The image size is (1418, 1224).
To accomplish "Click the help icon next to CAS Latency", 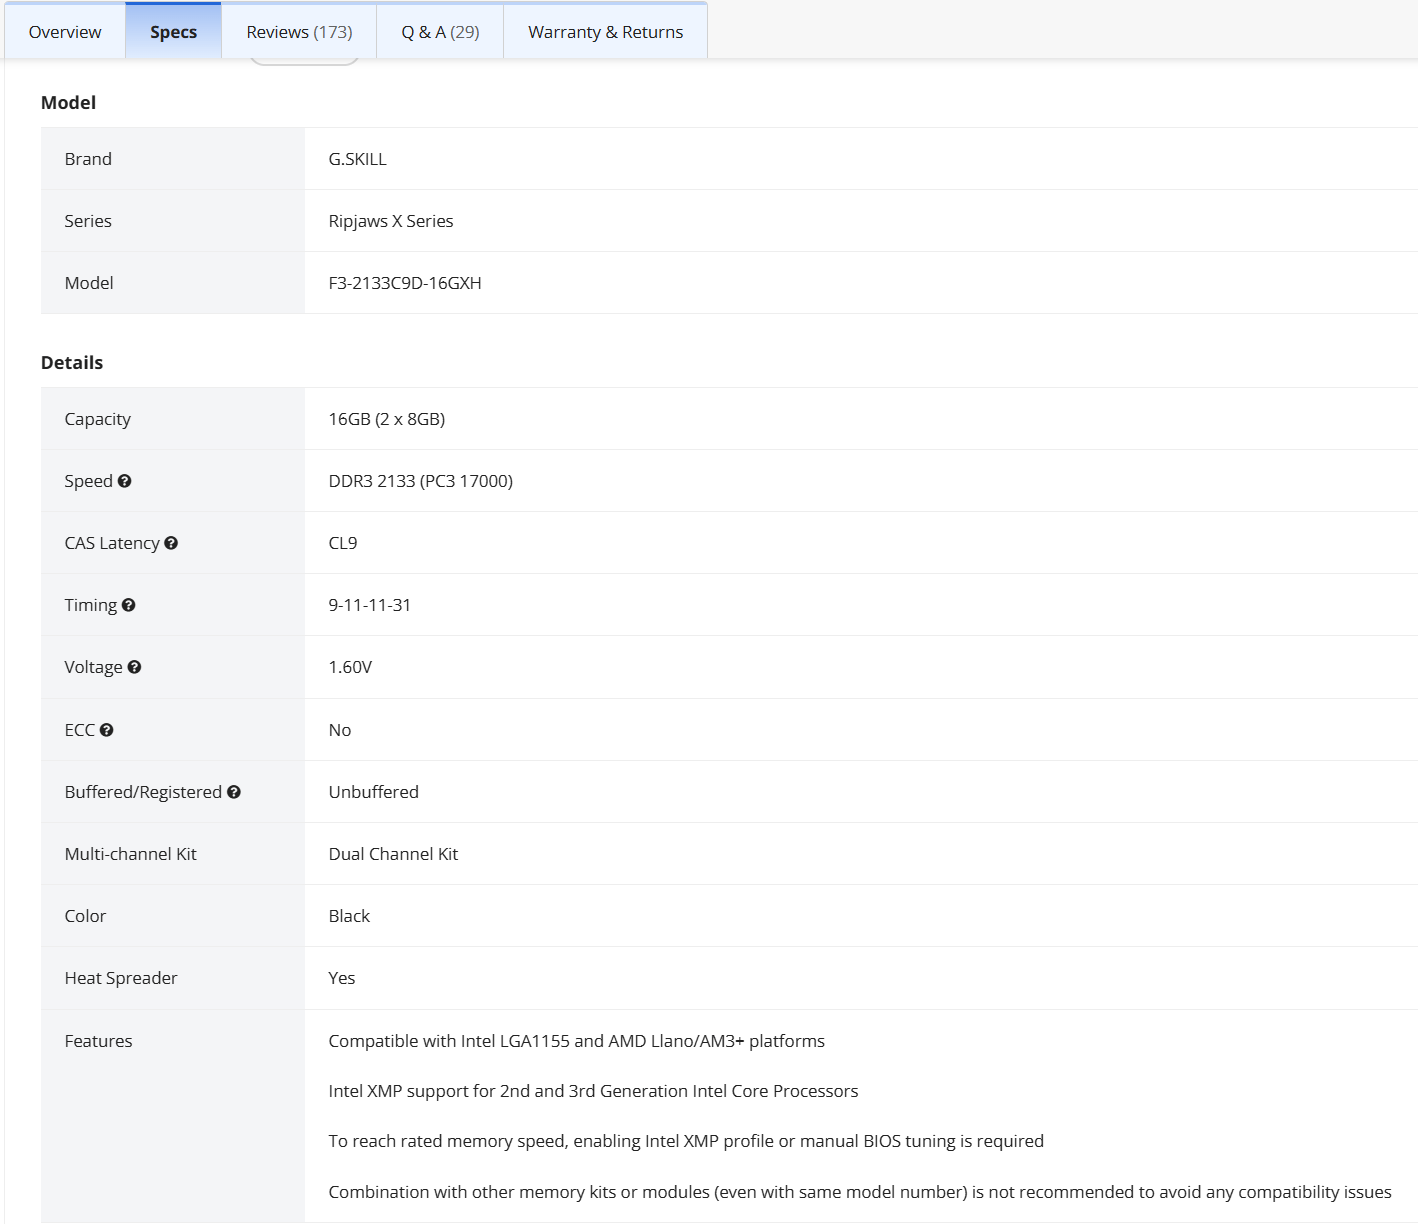I will [171, 543].
